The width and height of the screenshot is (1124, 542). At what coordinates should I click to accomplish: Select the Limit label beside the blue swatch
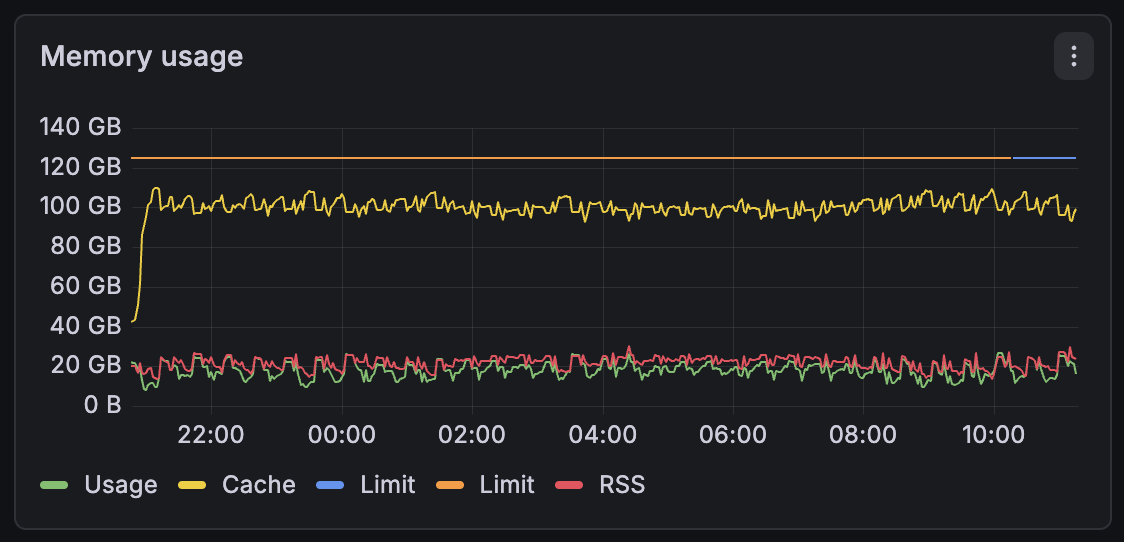click(x=388, y=485)
